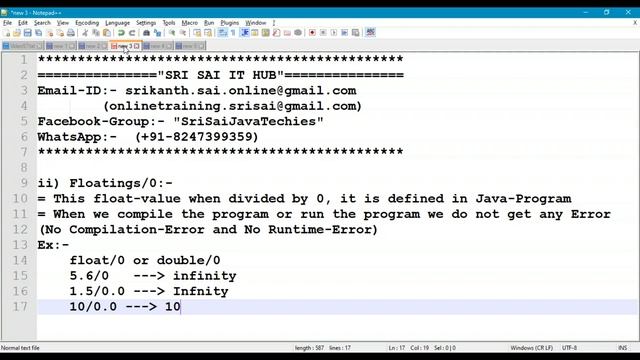Click the Print toolbar icon
The image size is (640, 360).
[x=71, y=33]
